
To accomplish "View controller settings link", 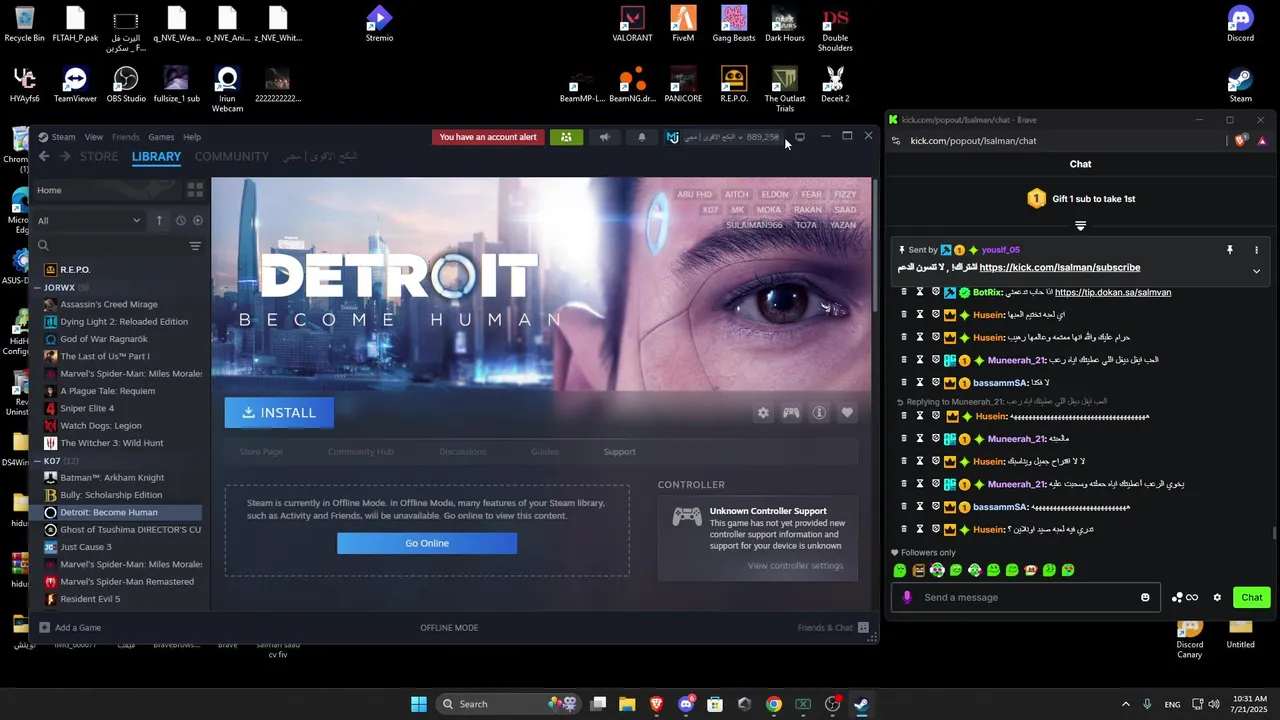I will click(795, 566).
